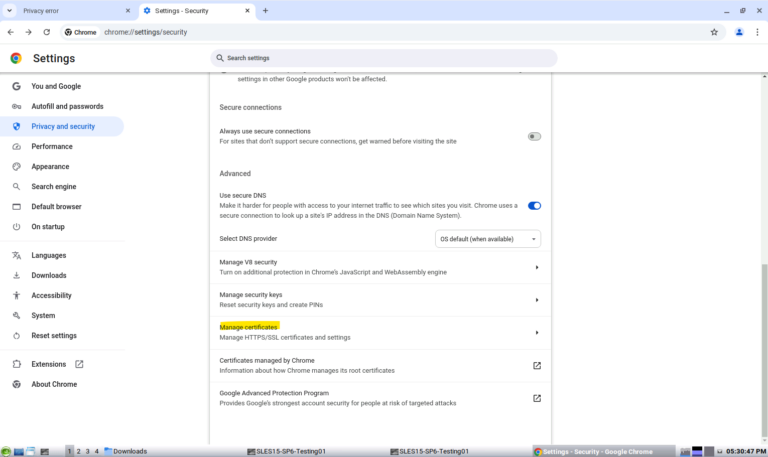Open the Select DNS provider dropdown

point(488,239)
